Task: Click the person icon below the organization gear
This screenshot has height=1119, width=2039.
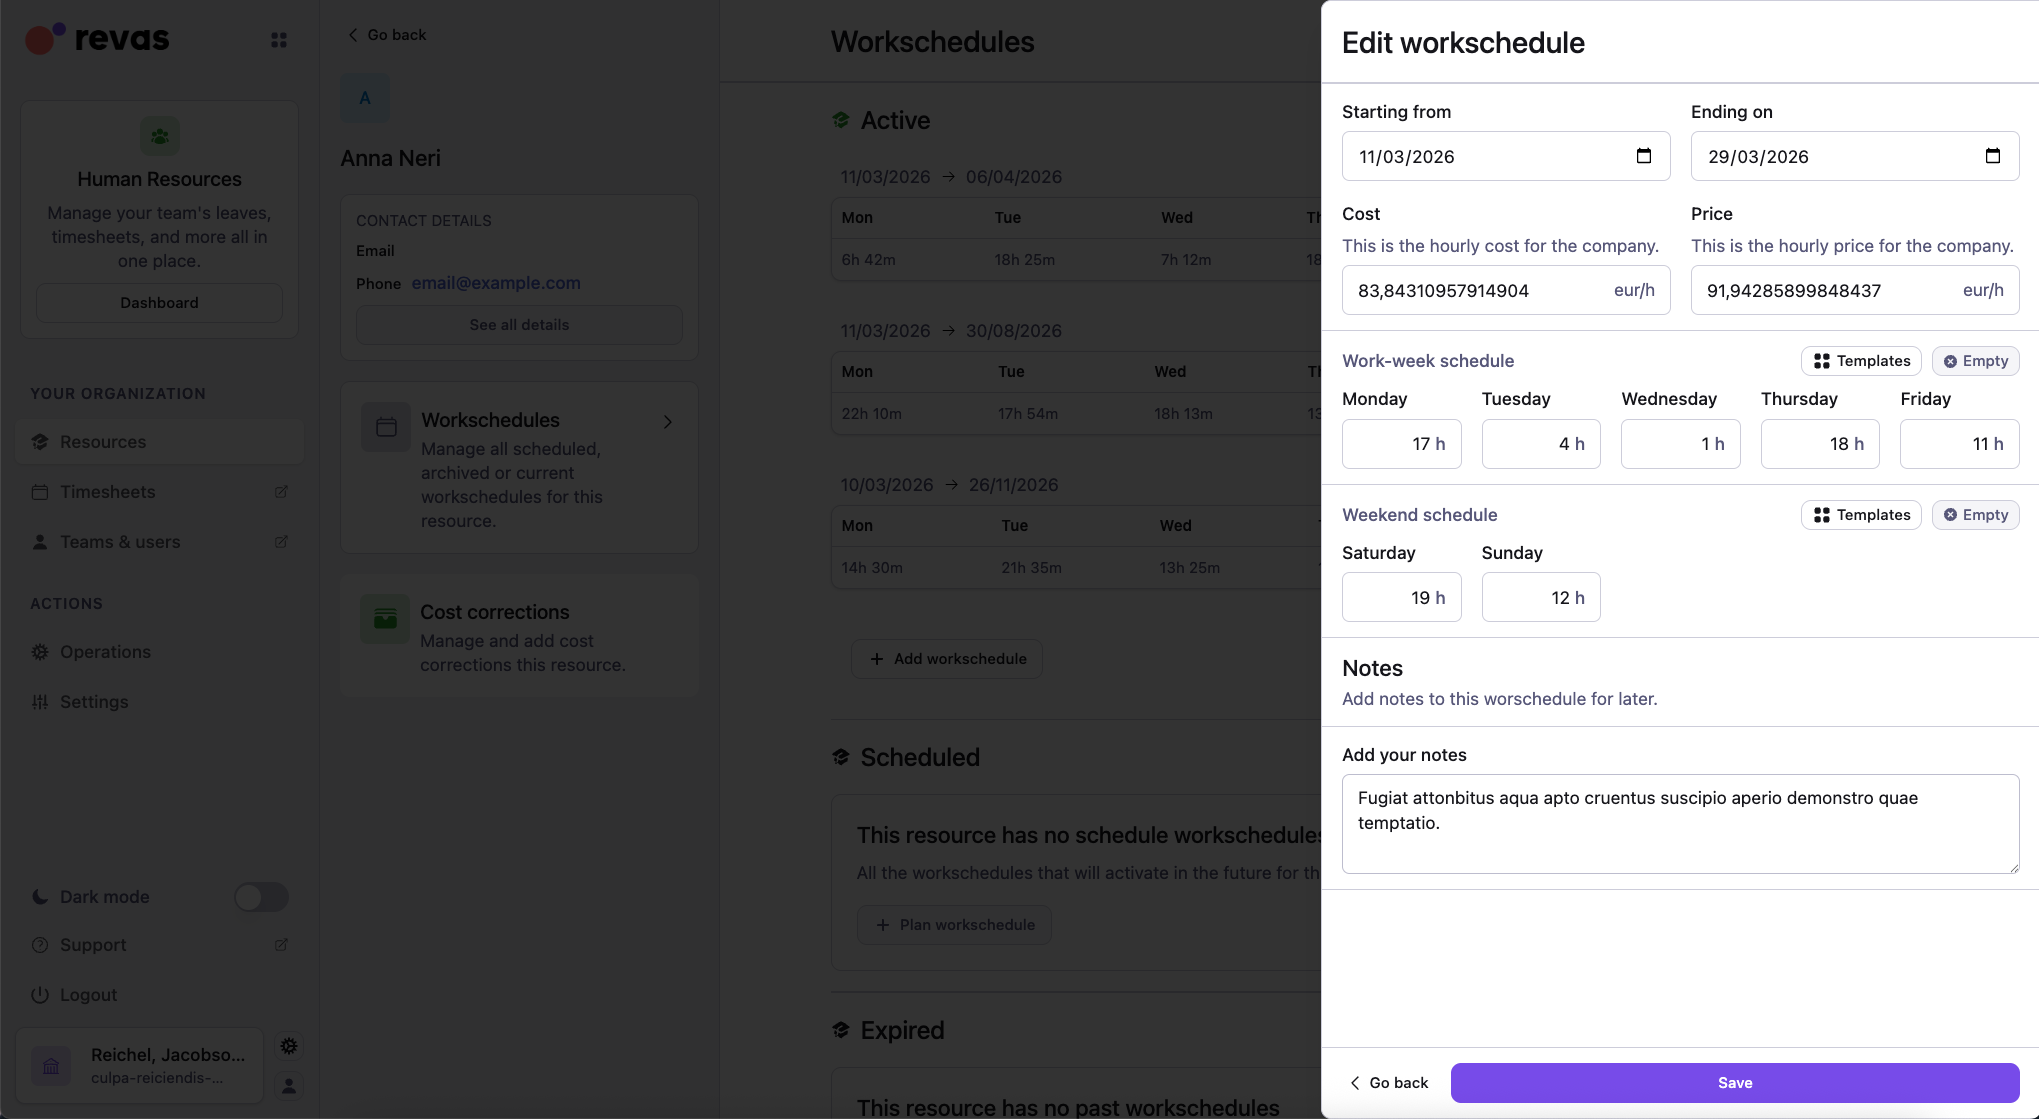Action: point(288,1085)
